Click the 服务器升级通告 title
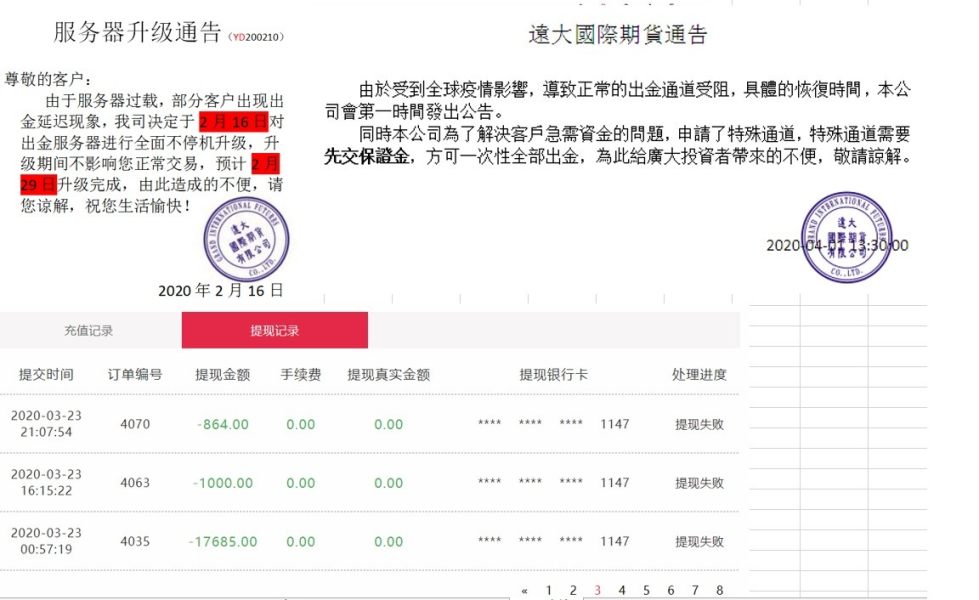Viewport: 979px width, 600px height. tap(137, 32)
